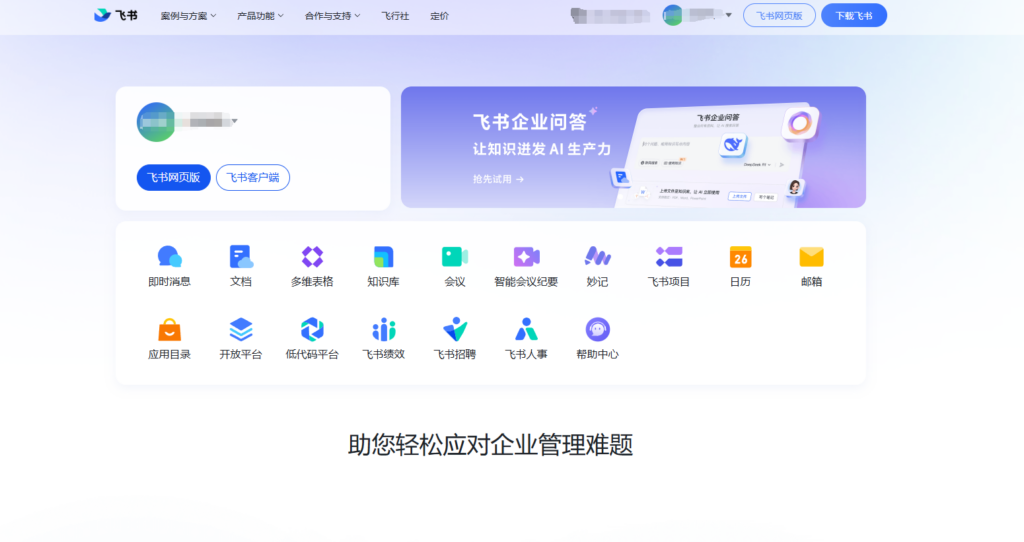Go to 飞行社 in the navigation
Viewport: 1024px width, 542px height.
click(395, 16)
